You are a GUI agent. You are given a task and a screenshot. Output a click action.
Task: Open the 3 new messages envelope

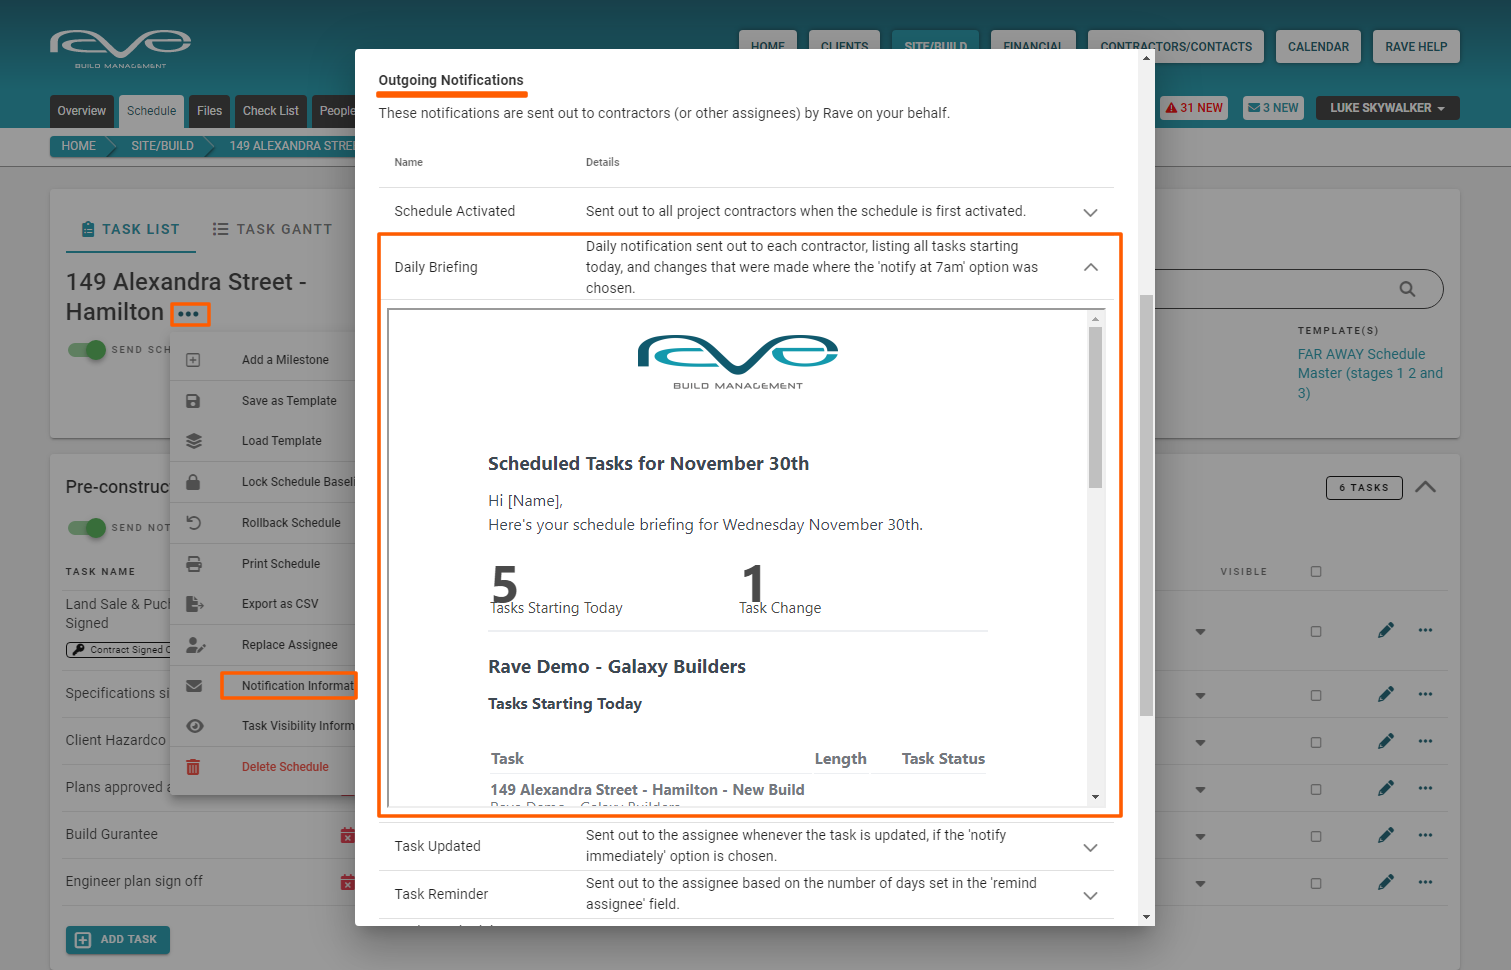click(1273, 108)
